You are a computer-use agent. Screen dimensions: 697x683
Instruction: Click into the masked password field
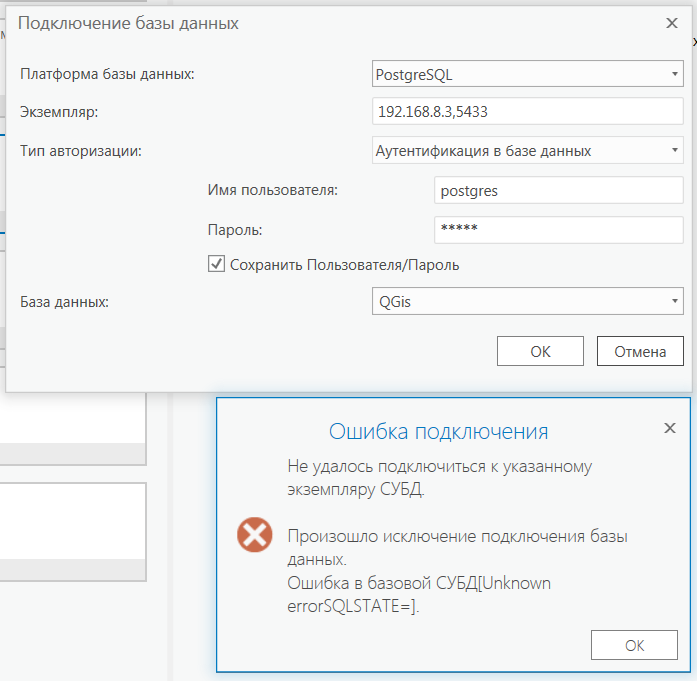click(558, 229)
